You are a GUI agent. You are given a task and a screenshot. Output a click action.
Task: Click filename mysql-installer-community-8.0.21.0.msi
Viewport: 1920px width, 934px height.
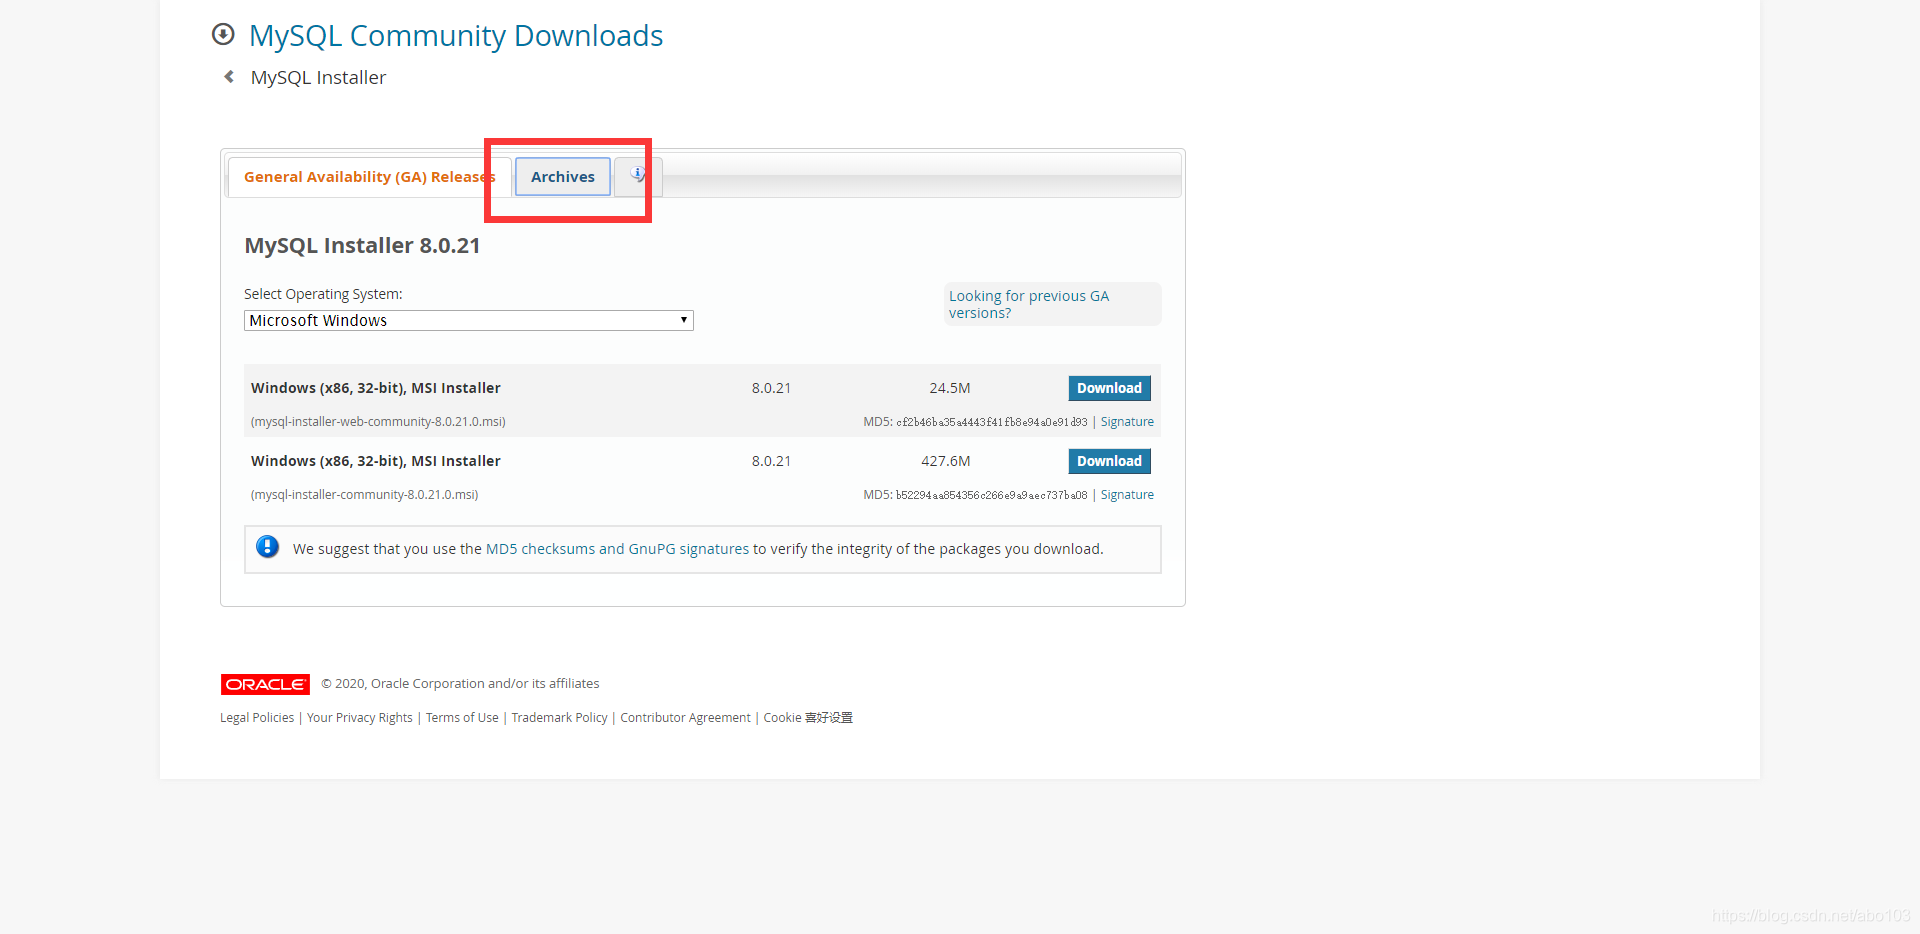(364, 495)
